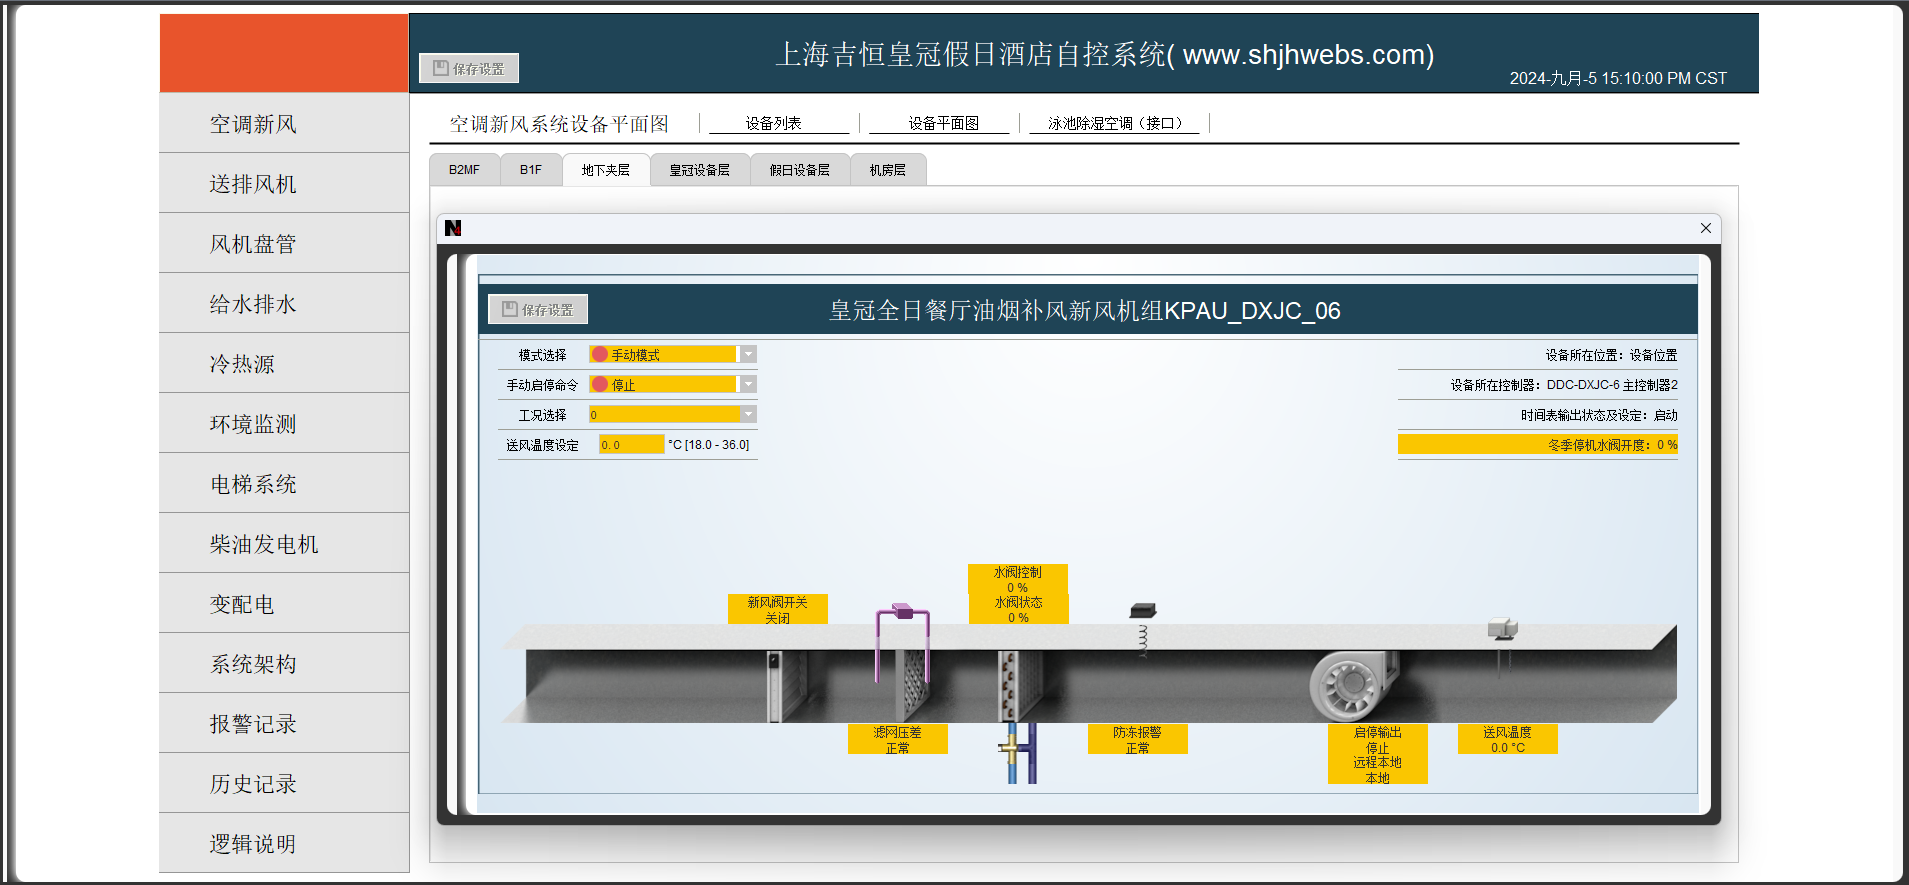Click the supply fan icon
Image resolution: width=1909 pixels, height=885 pixels.
(1353, 685)
